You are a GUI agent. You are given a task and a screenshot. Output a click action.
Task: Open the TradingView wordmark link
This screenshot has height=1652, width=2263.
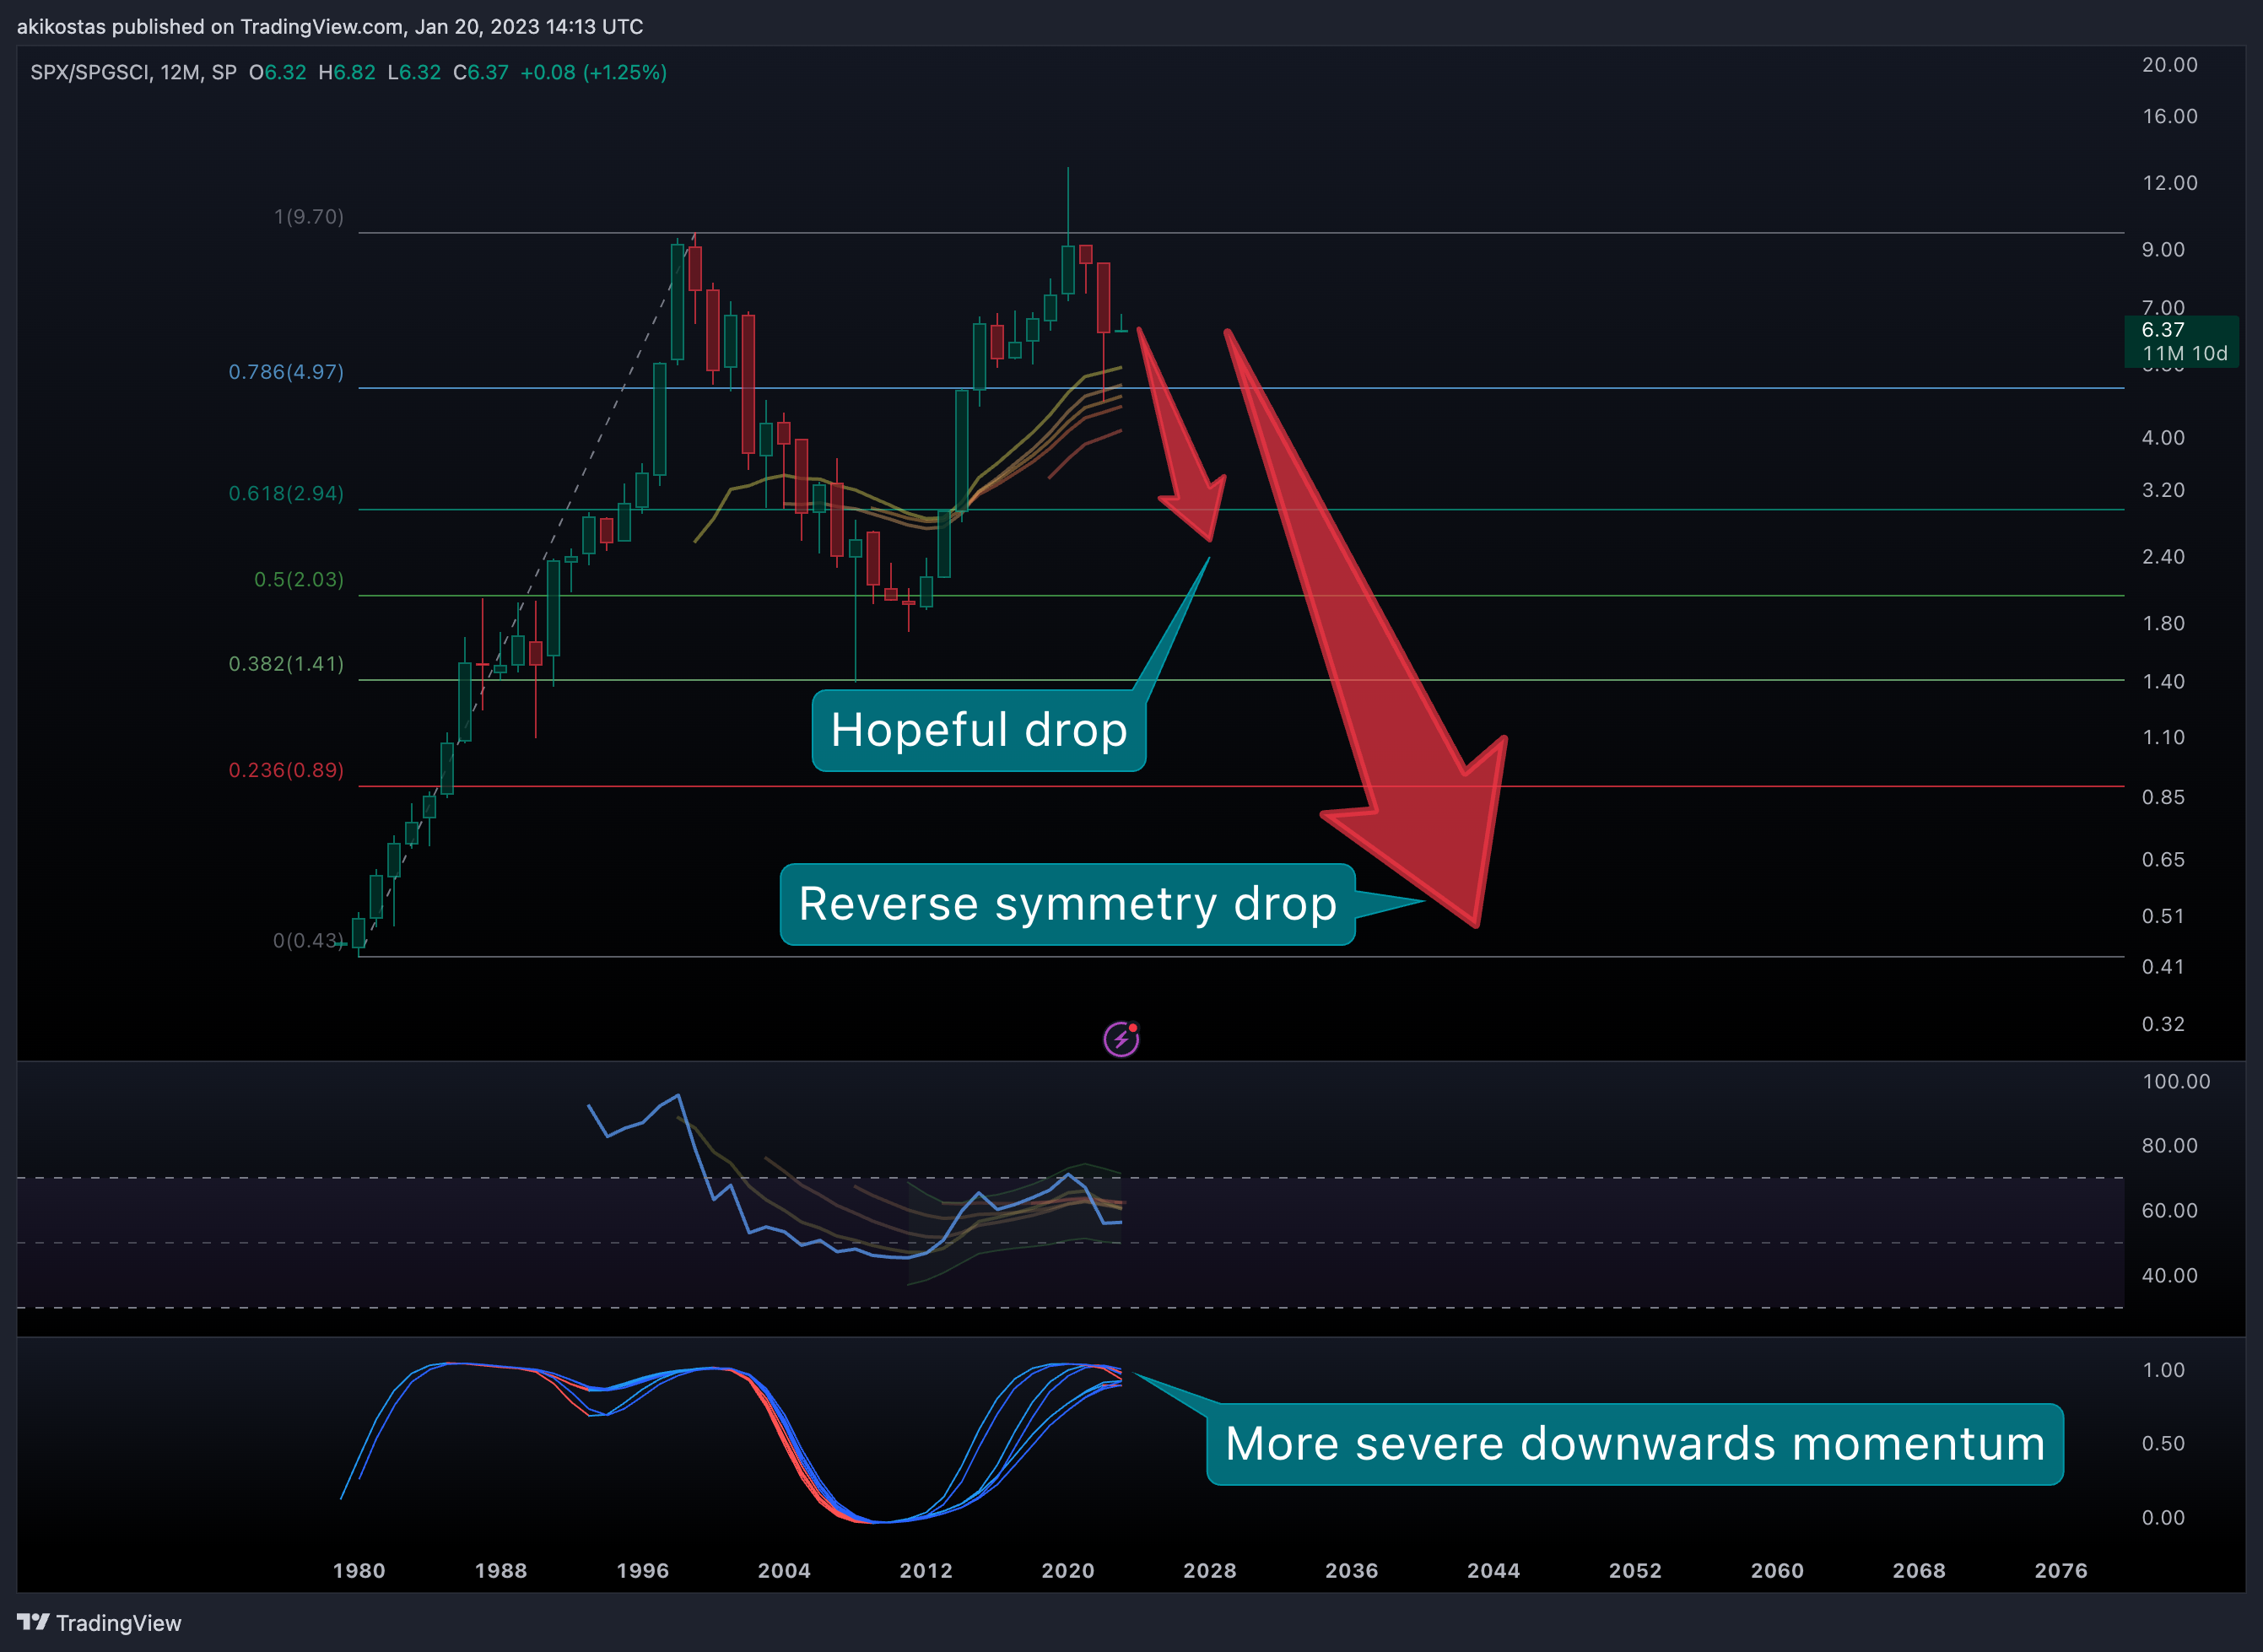119,1623
